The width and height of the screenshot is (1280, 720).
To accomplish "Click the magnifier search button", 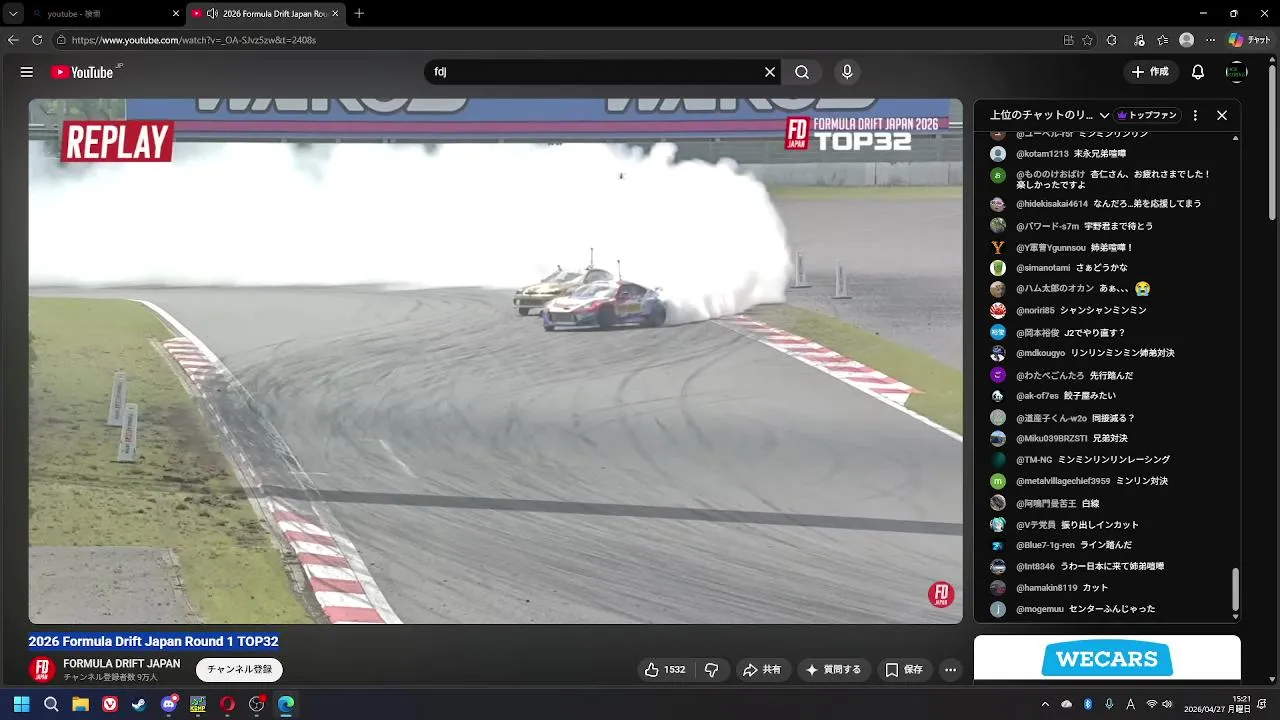I will 802,72.
